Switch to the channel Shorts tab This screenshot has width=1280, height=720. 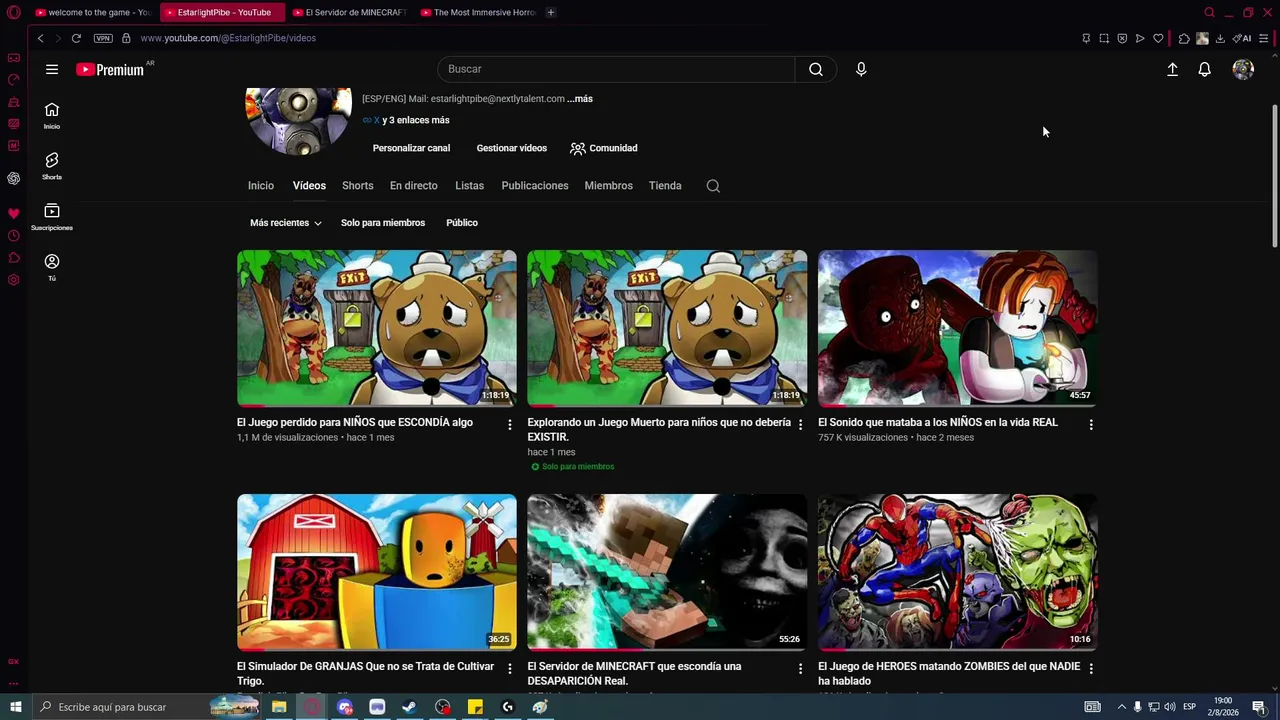tap(358, 186)
